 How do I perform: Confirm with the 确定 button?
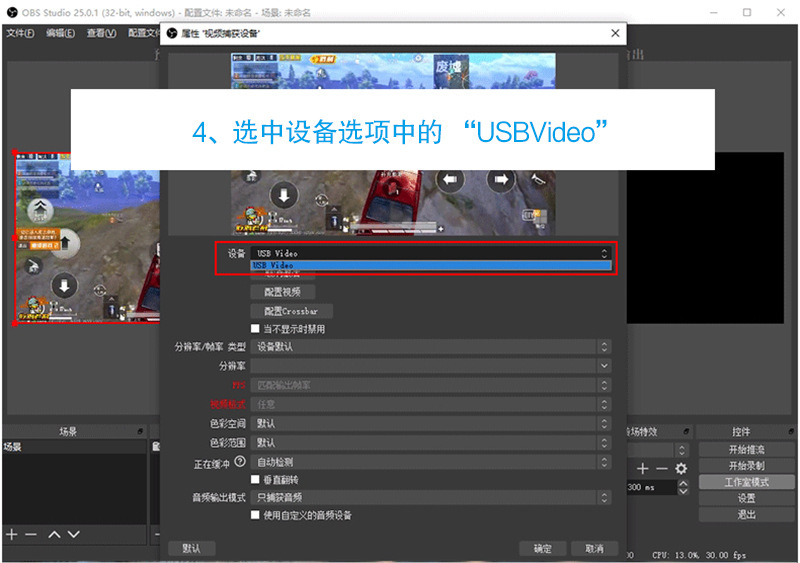(543, 548)
